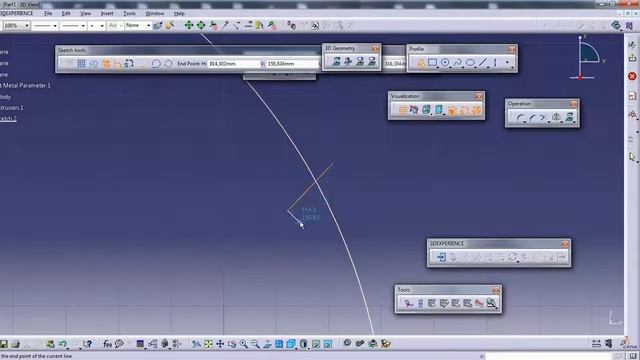Open the Window menu
This screenshot has height=360, width=640.
coord(155,13)
